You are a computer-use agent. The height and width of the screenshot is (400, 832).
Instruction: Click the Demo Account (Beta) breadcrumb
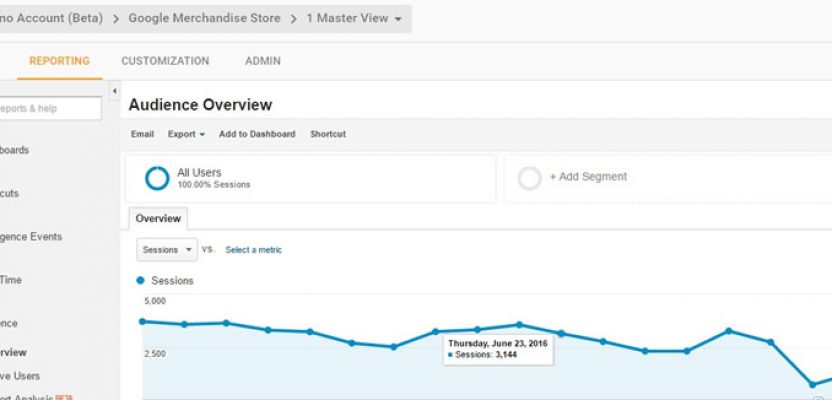(x=51, y=18)
